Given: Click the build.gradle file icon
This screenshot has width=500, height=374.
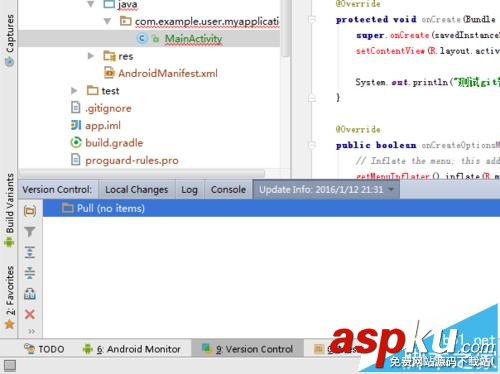Looking at the screenshot, I should [76, 143].
